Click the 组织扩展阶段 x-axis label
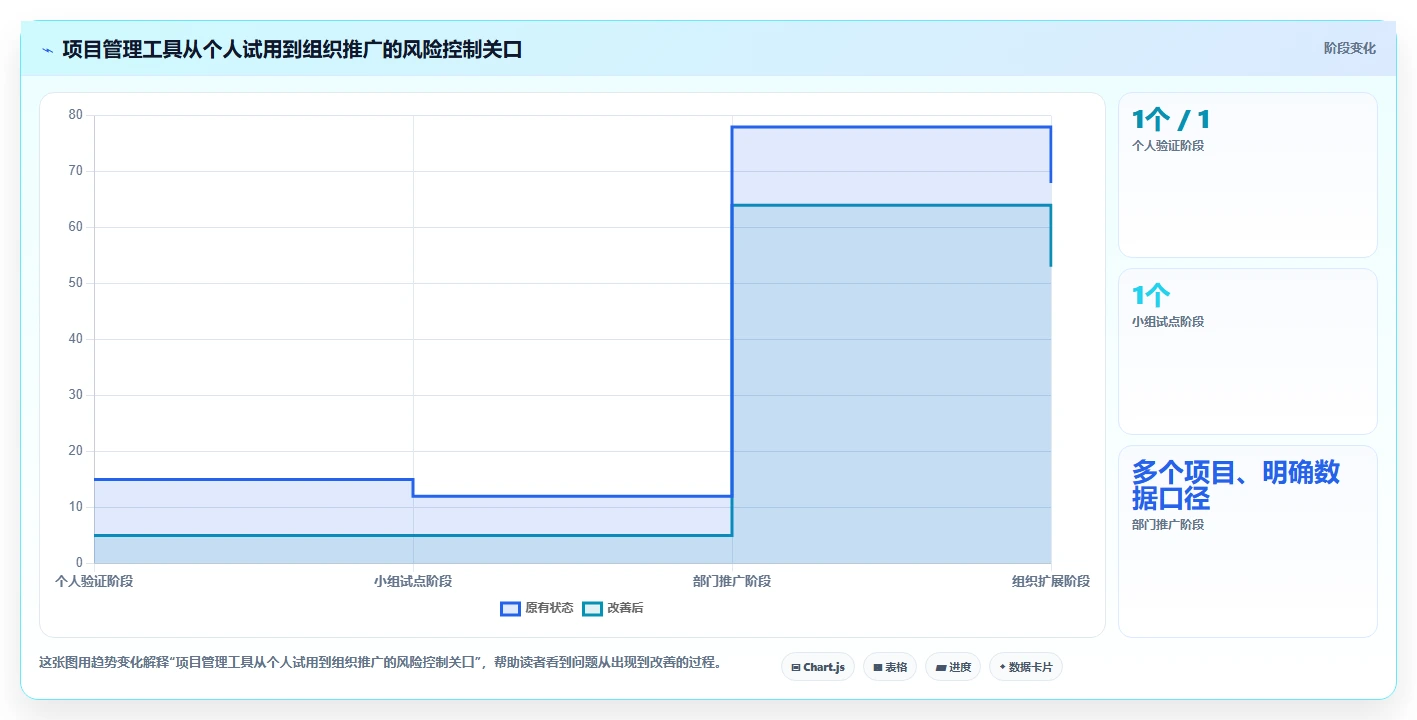Screen dimensions: 1417x720 click(1051, 581)
